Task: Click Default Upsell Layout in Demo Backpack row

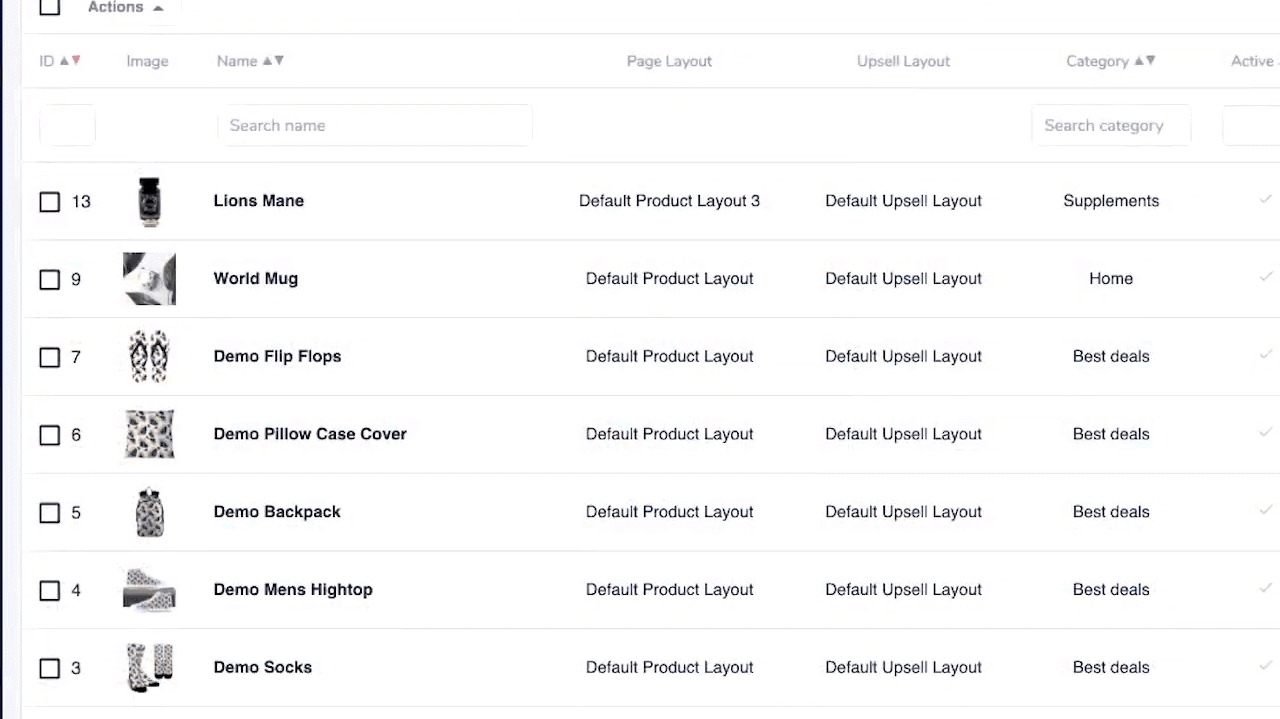Action: pyautogui.click(x=903, y=511)
